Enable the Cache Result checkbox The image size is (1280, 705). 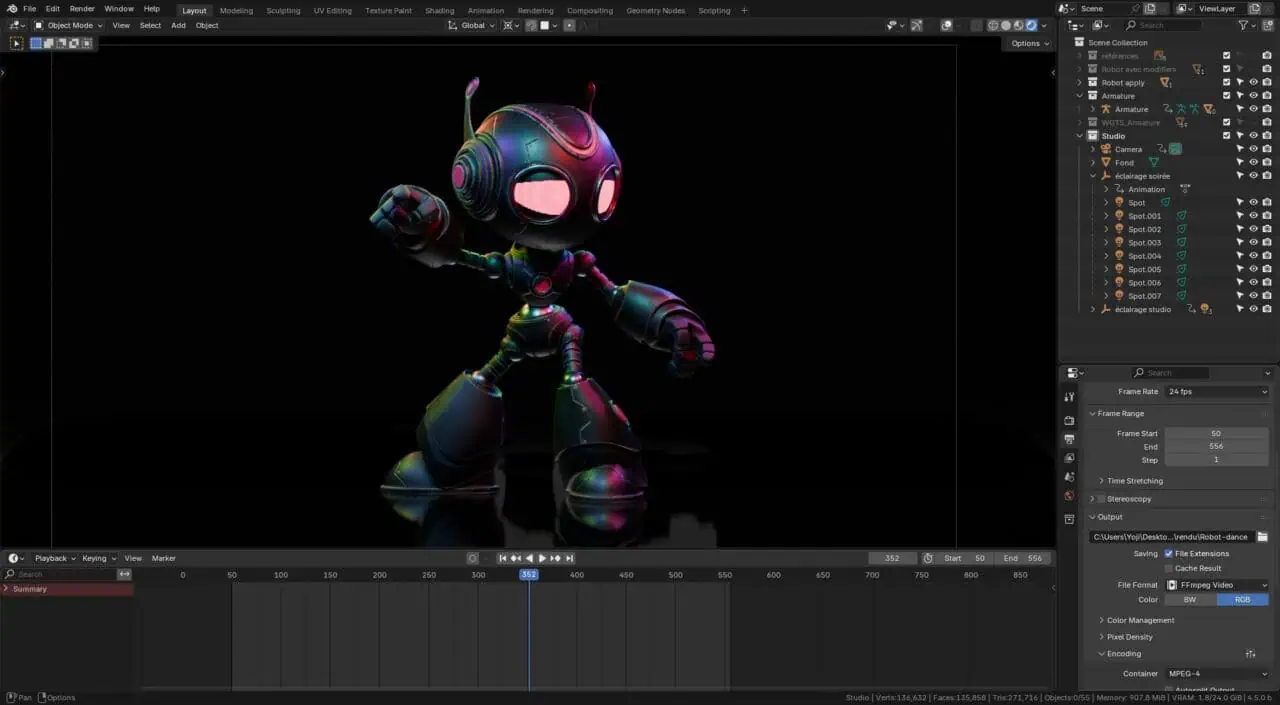coord(1168,568)
